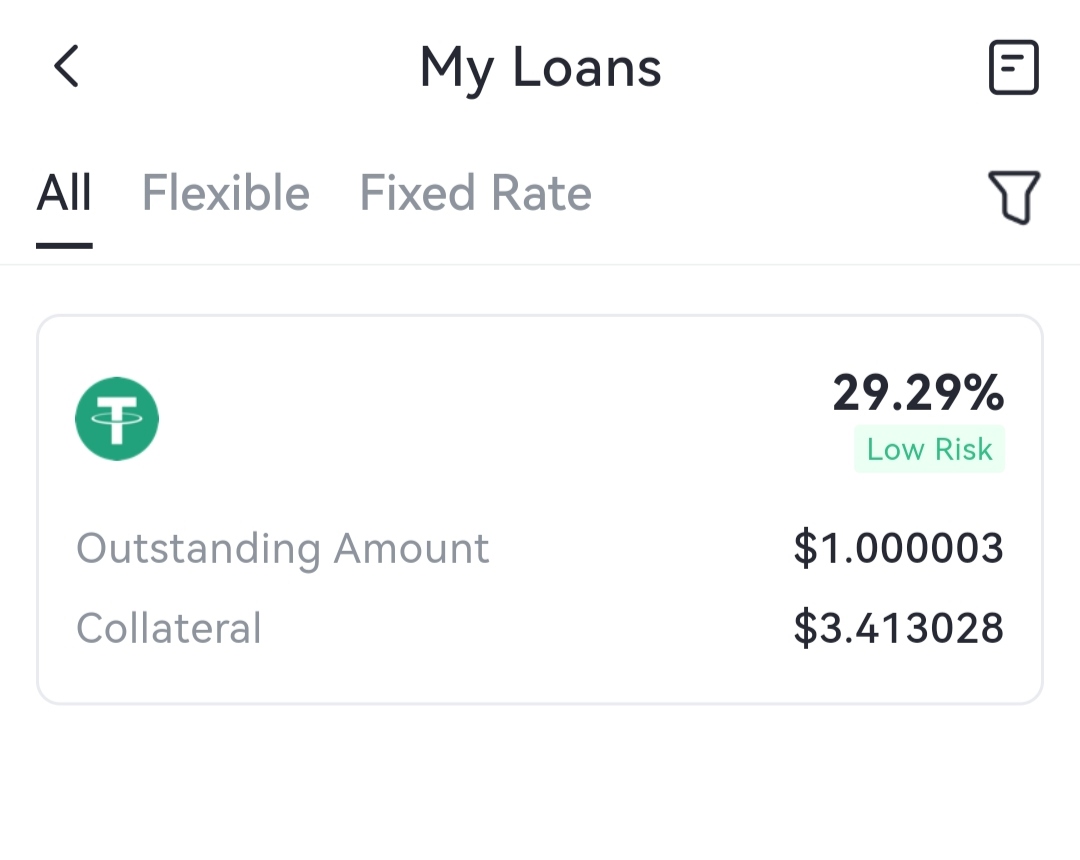Screen dimensions: 1080x860
Task: Click header space between back arrow and title
Action: pos(240,68)
